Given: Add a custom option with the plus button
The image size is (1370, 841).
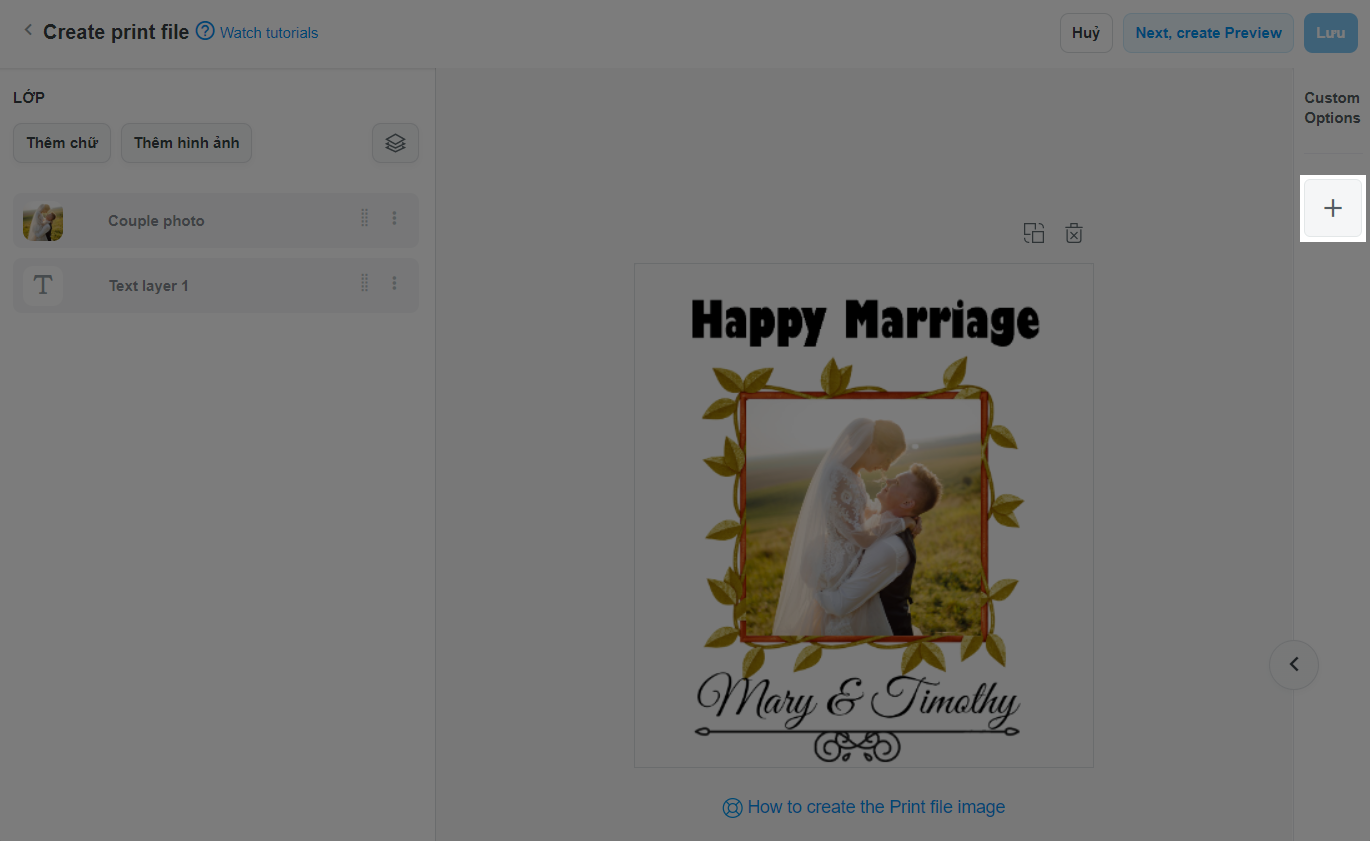Looking at the screenshot, I should click(1333, 208).
